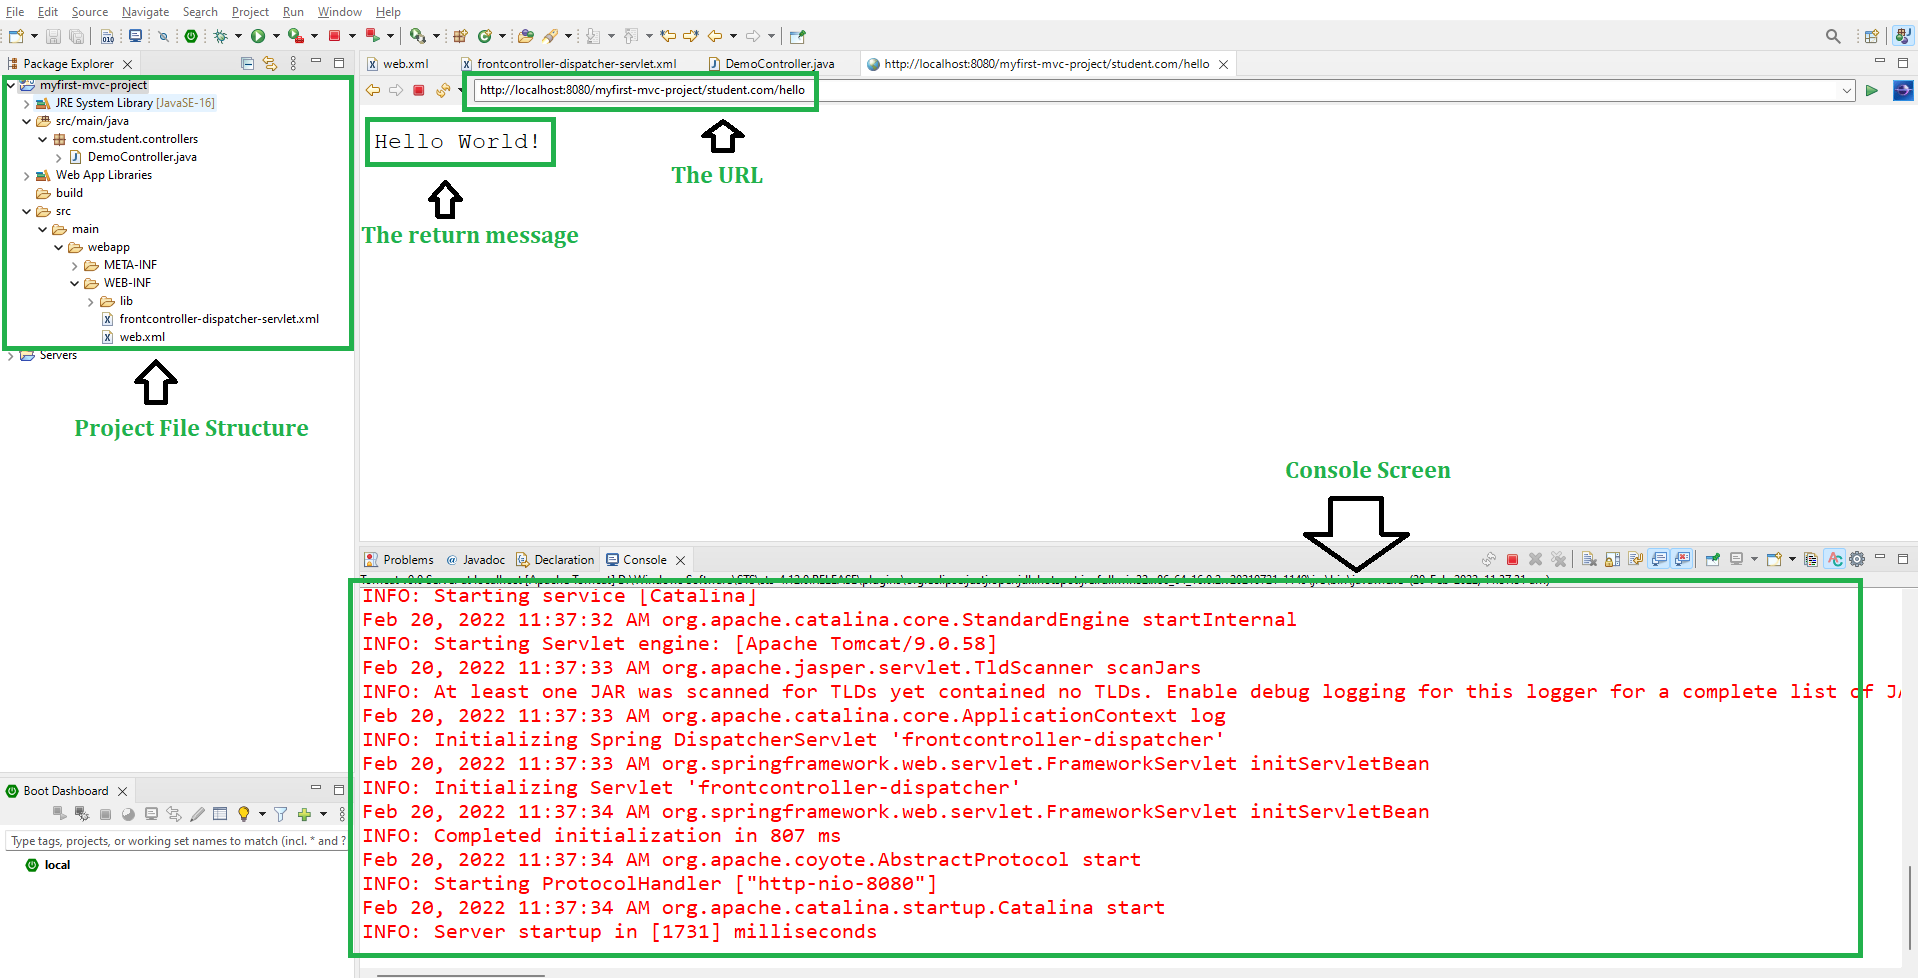Disable Show Console When Standard Out Changes
The width and height of the screenshot is (1918, 978).
coord(1659,559)
